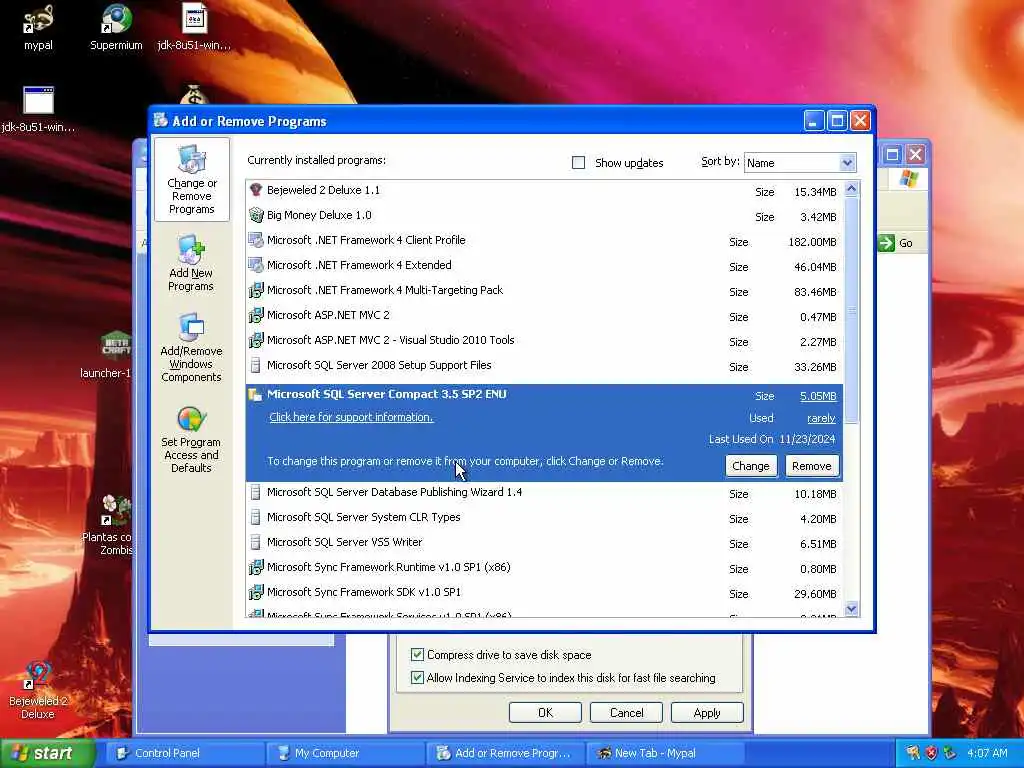The height and width of the screenshot is (768, 1024).
Task: Click SQL Server 2008 Setup Support Files icon
Action: (x=256, y=365)
